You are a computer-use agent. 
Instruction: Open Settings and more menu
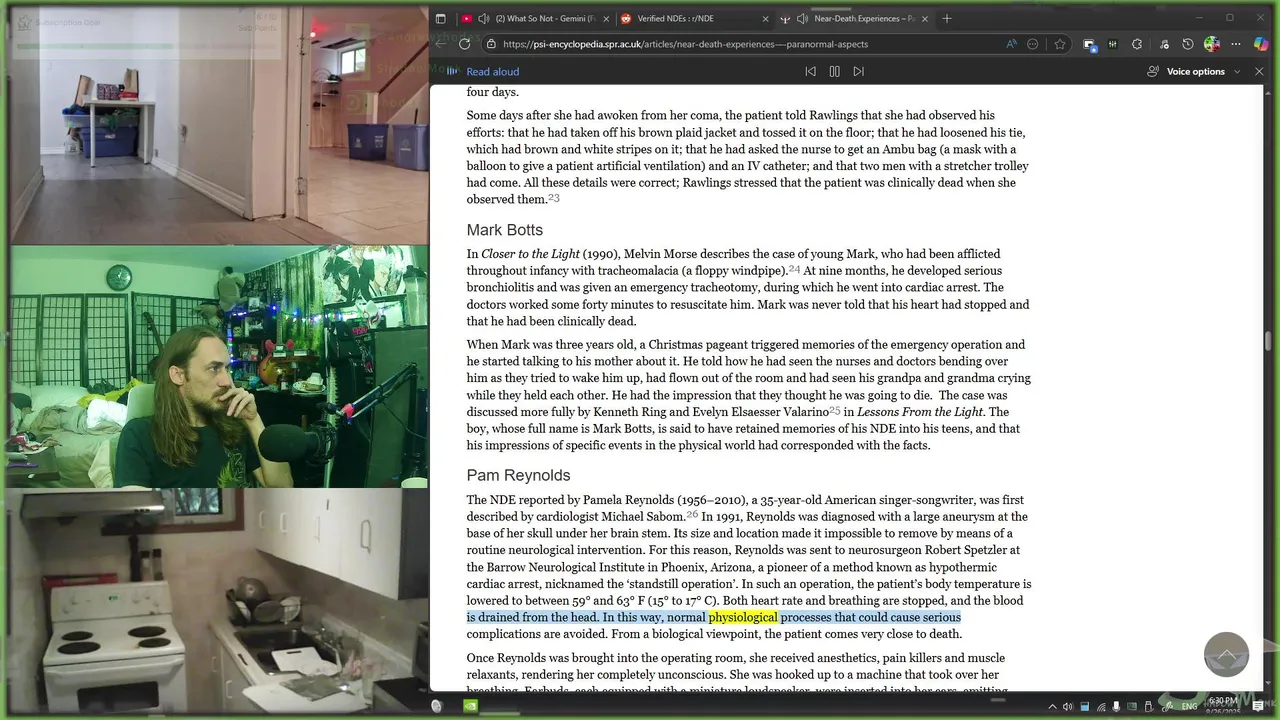coord(1236,44)
